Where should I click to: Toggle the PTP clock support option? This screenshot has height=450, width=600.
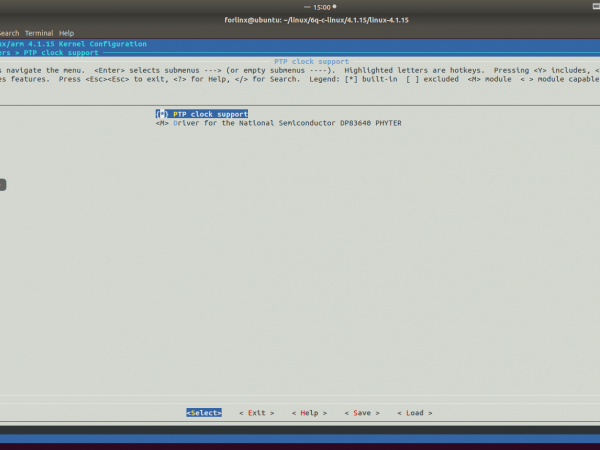[x=160, y=114]
